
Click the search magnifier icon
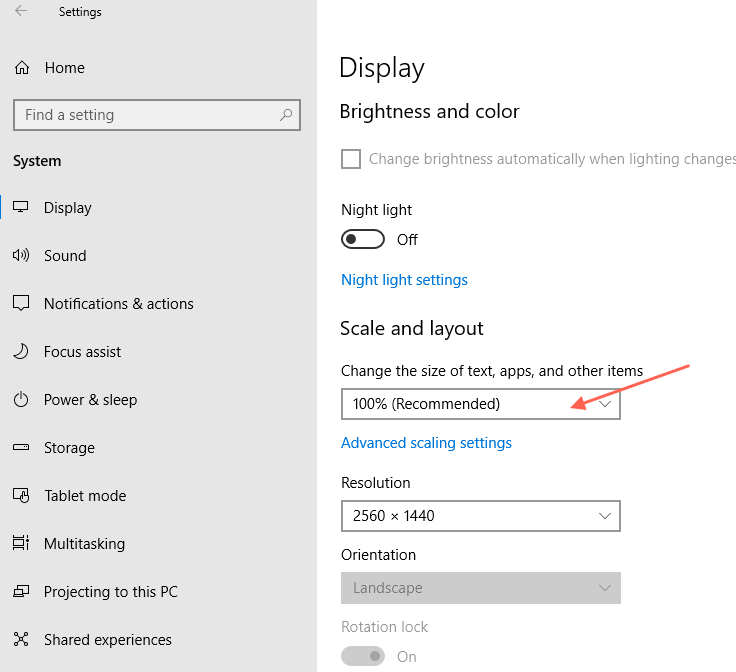pyautogui.click(x=287, y=115)
